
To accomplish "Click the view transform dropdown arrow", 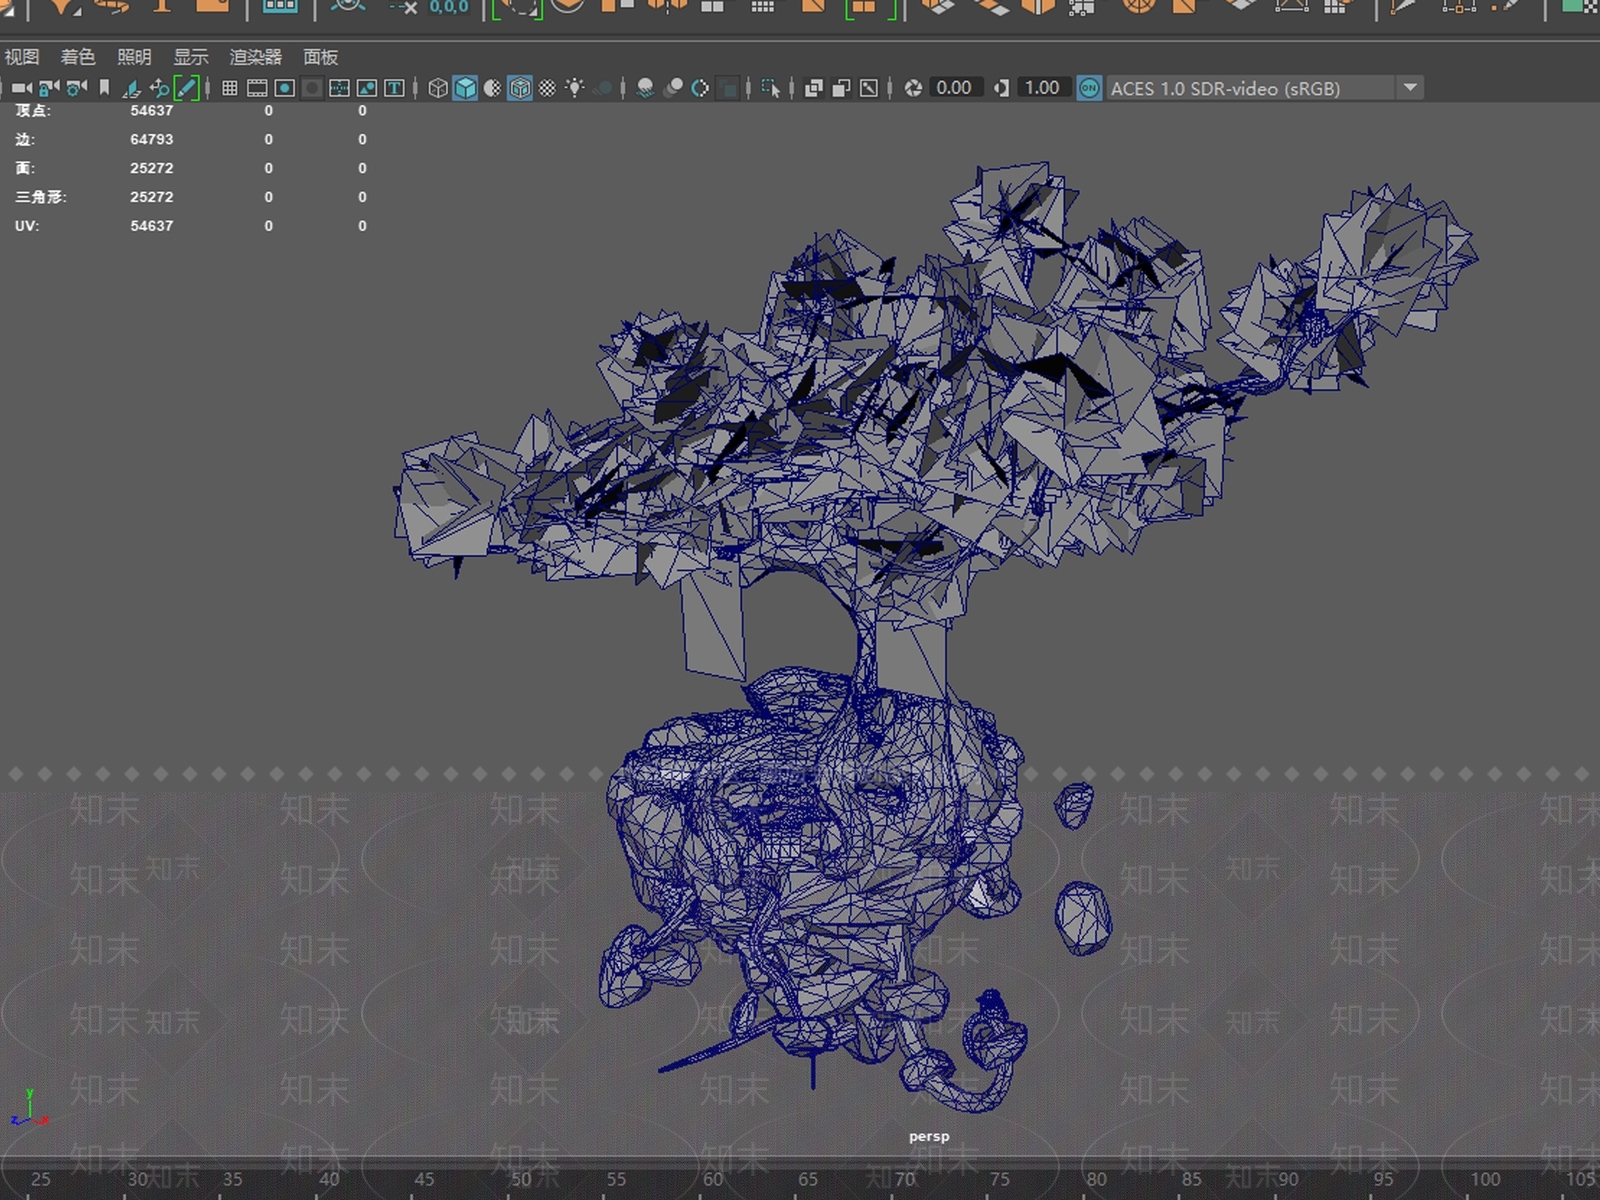I will click(1410, 88).
